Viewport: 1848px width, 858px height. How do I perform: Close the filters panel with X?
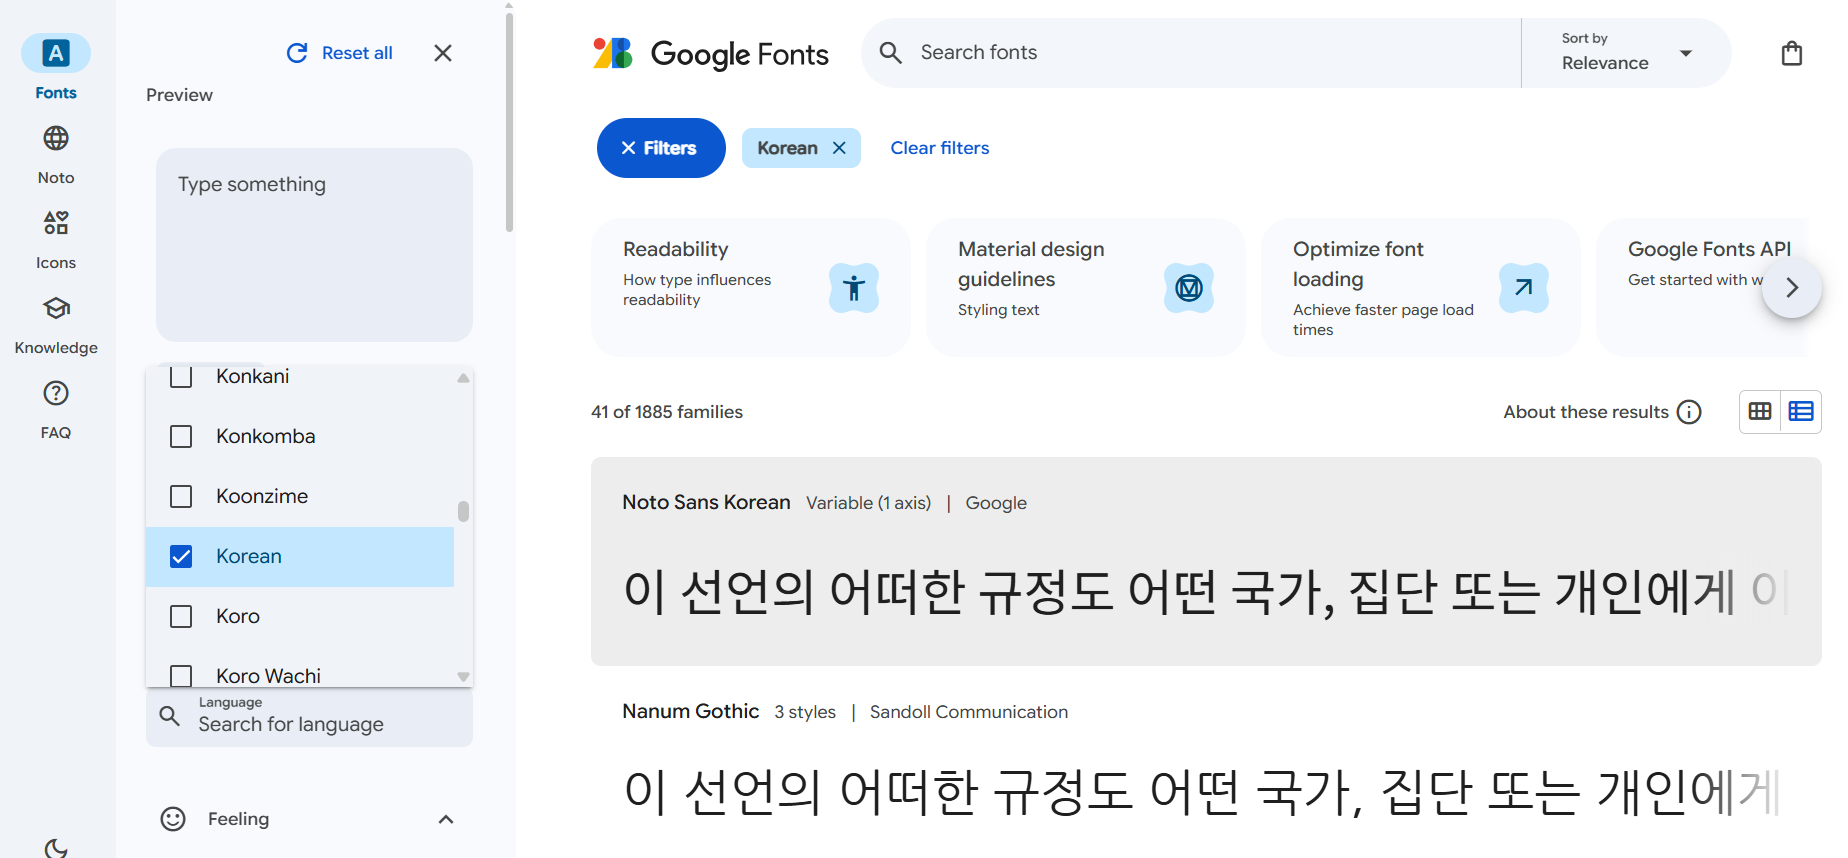point(443,53)
